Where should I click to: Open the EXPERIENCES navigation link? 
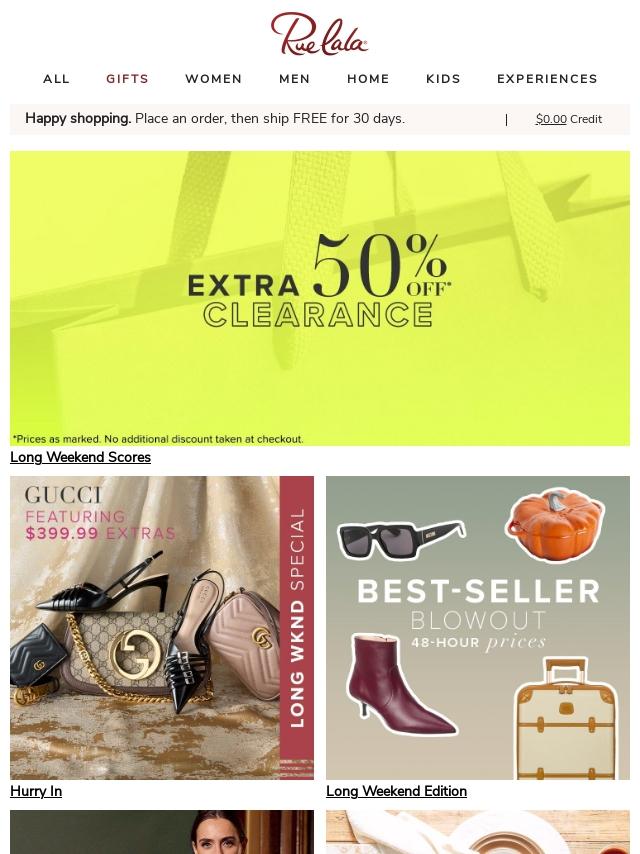pyautogui.click(x=547, y=79)
